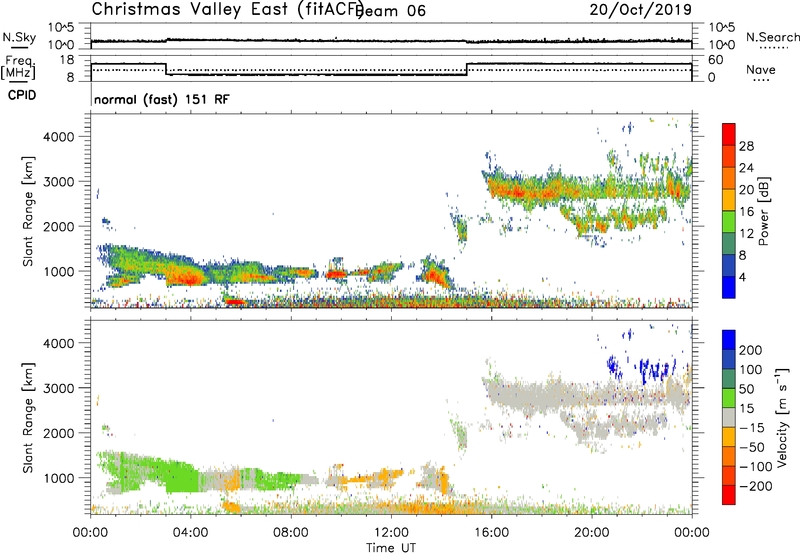This screenshot has height=554, width=800.
Task: Click the date '20/Oct/2019'
Action: (x=641, y=10)
